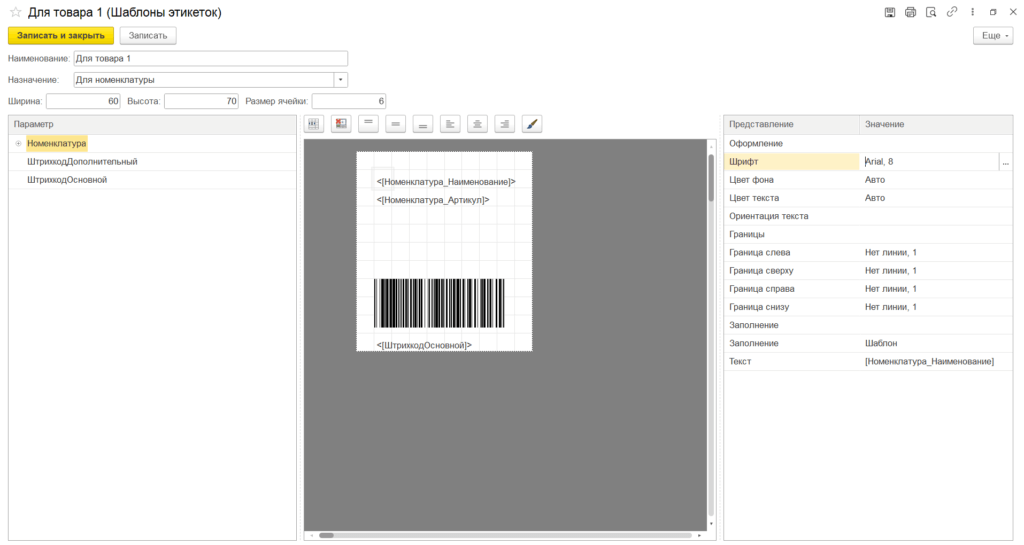Select ШтрихкодОсновной in the parameter list
This screenshot has width=1024, height=545.
tap(67, 180)
